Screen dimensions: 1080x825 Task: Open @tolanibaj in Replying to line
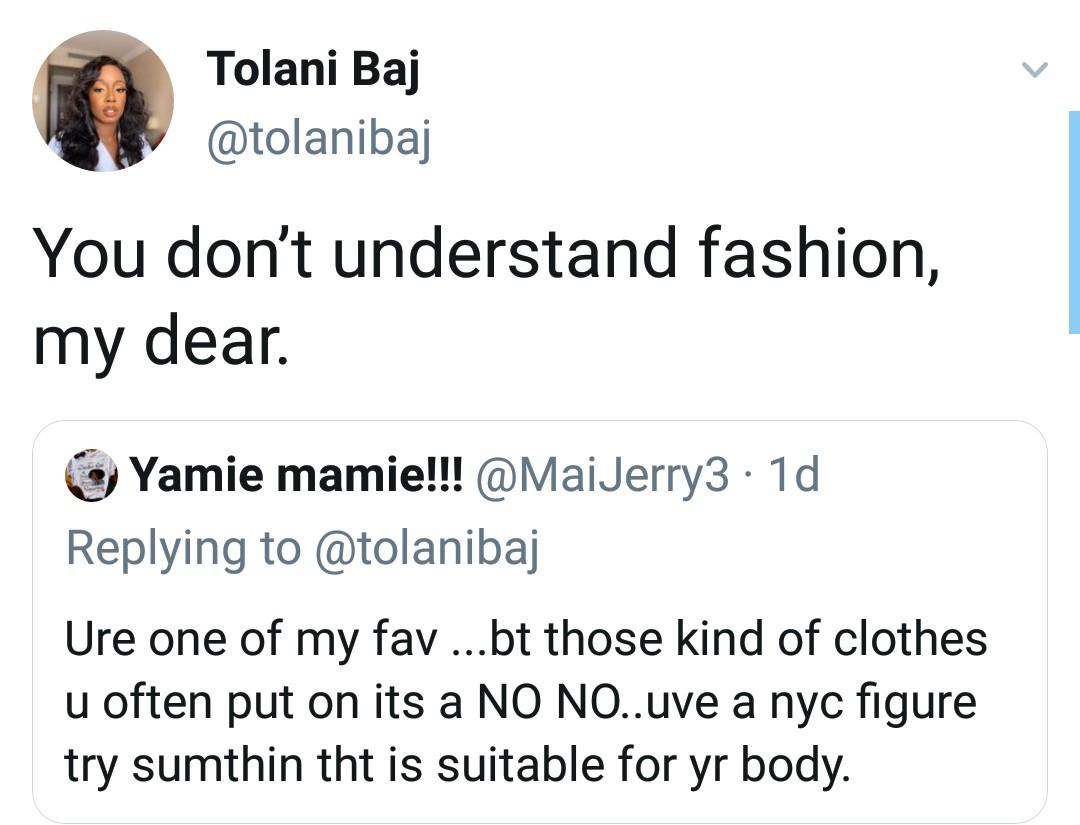click(x=426, y=549)
